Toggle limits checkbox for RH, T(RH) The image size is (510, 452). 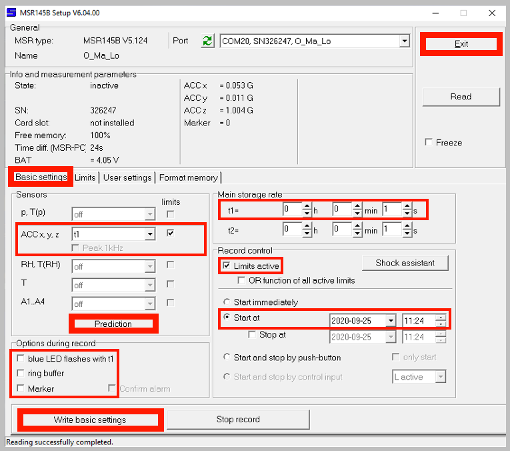coord(170,265)
